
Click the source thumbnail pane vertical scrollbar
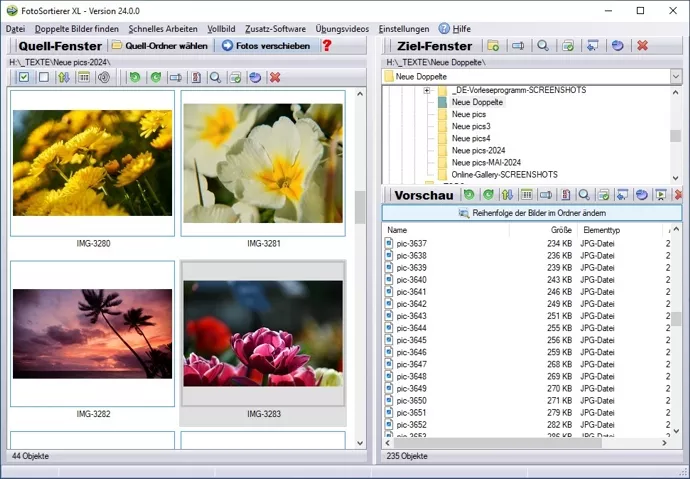point(360,205)
